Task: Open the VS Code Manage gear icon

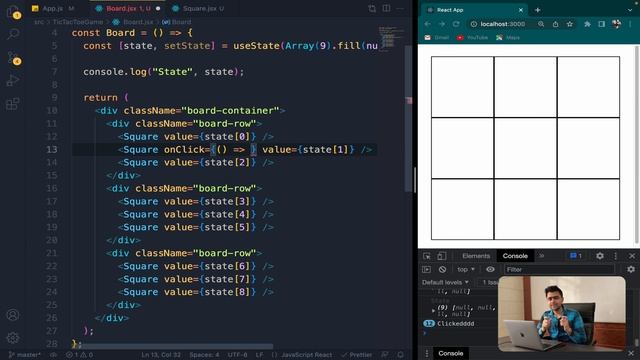Action: (13, 338)
